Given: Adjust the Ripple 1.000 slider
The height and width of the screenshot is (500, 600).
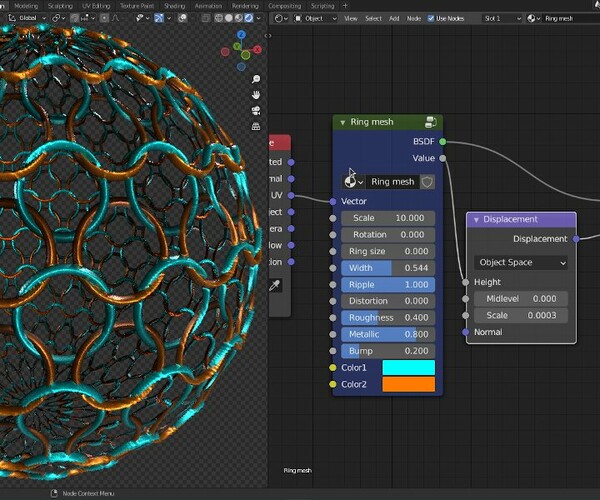Looking at the screenshot, I should tap(388, 285).
